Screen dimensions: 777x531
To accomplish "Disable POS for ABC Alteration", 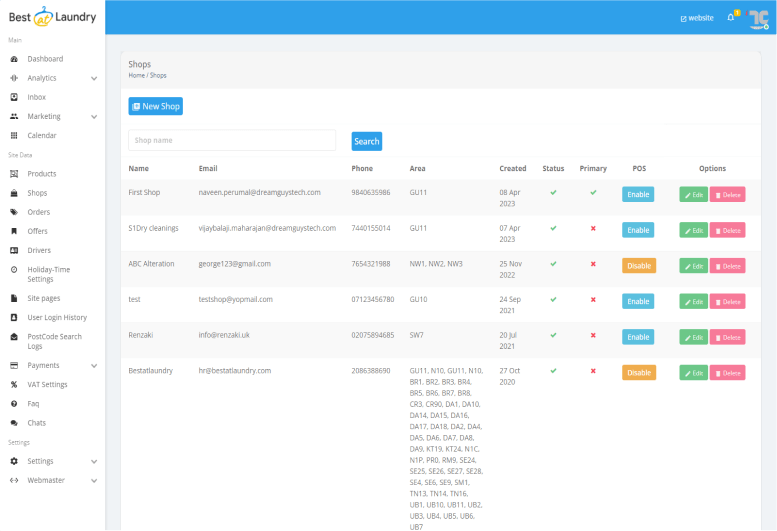I will (x=638, y=266).
